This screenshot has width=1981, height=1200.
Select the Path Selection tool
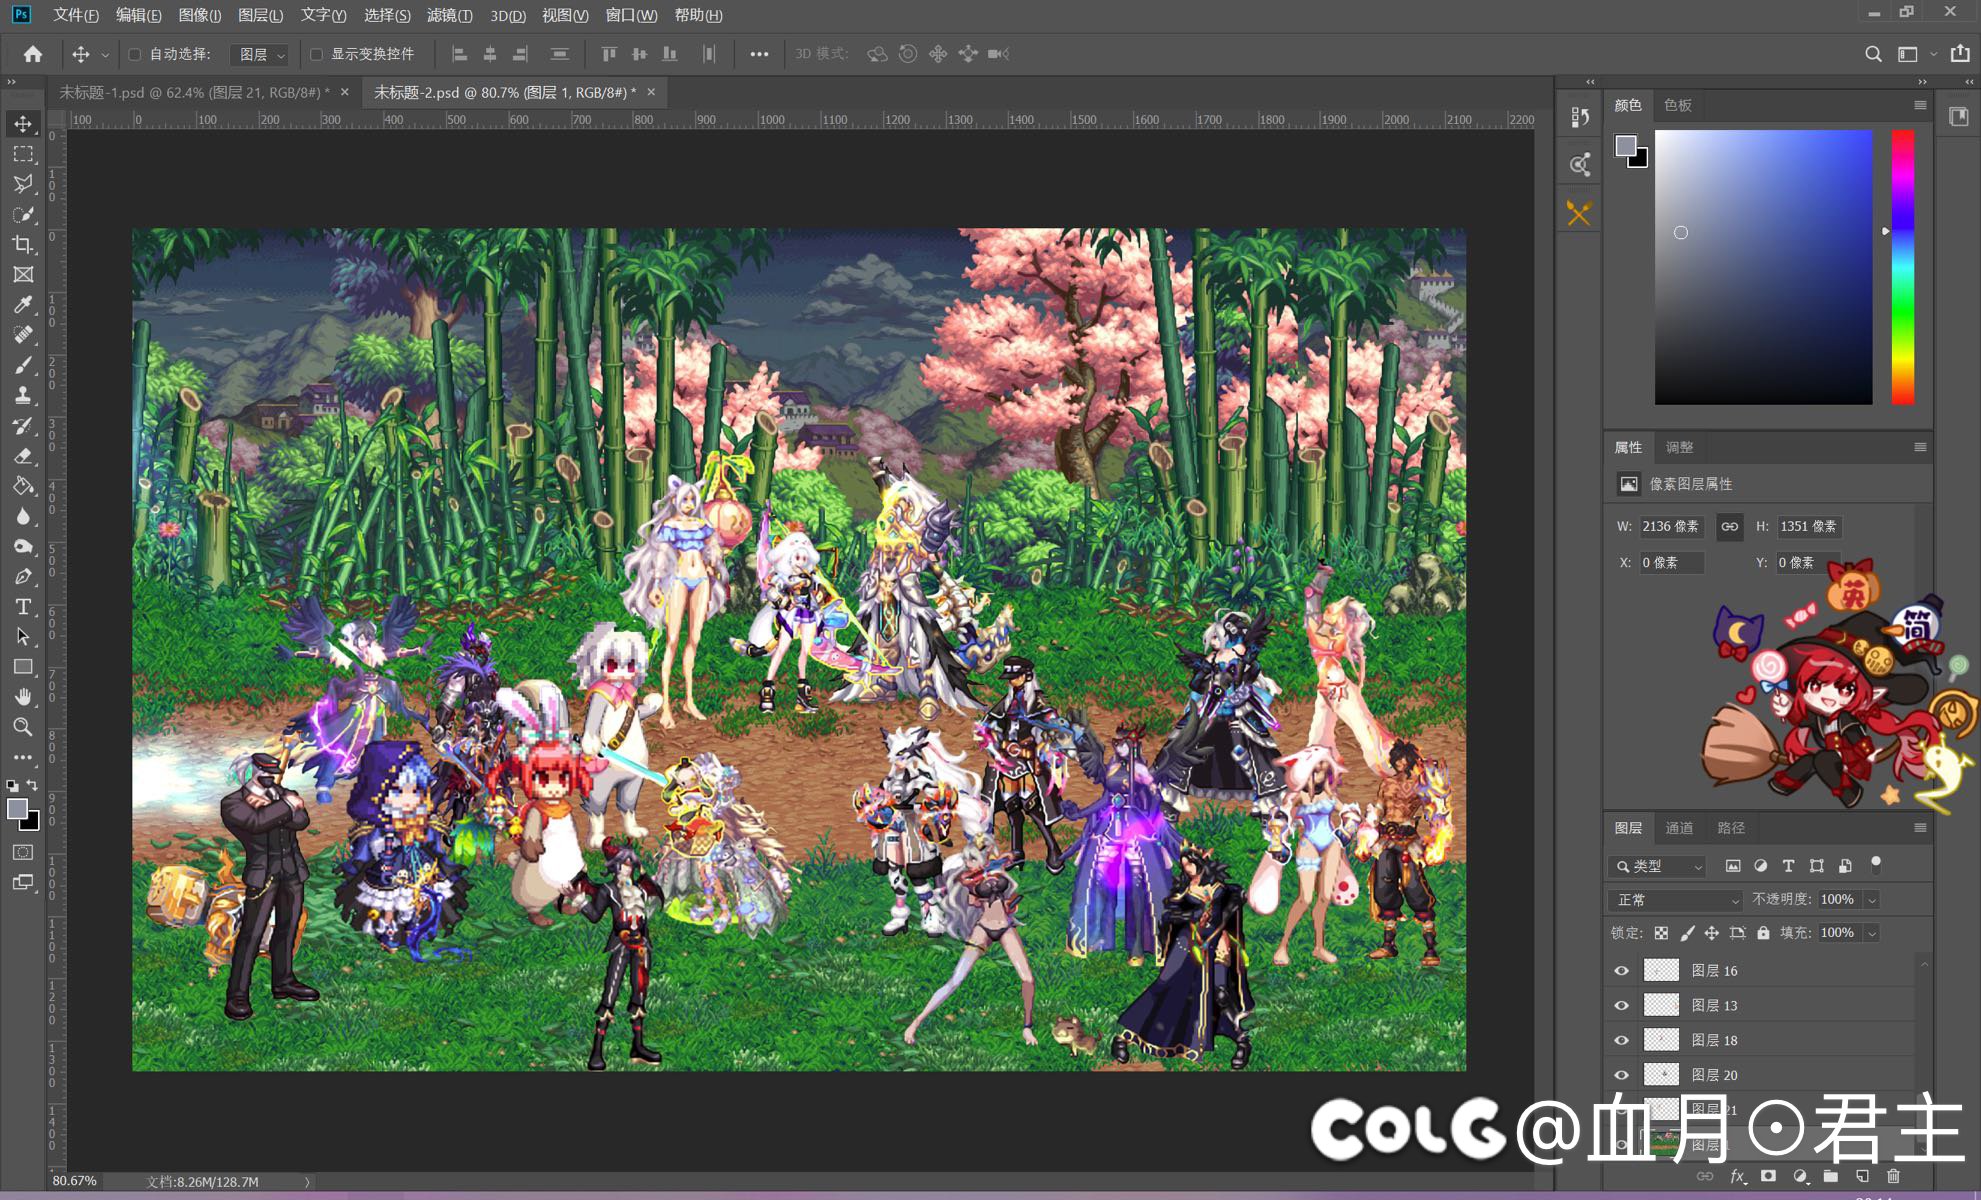pyautogui.click(x=23, y=637)
